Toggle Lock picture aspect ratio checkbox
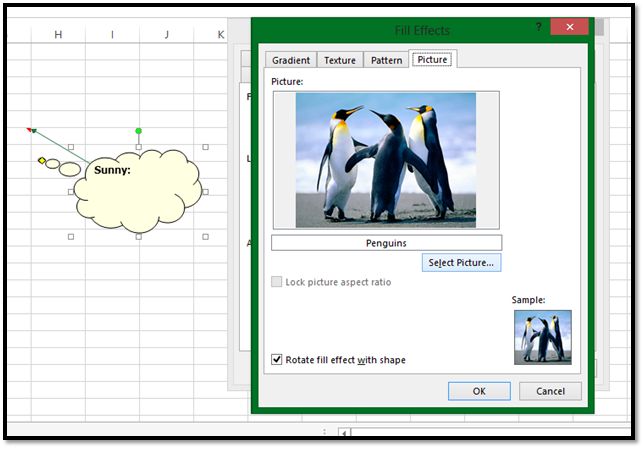644x449 pixels. tap(277, 282)
